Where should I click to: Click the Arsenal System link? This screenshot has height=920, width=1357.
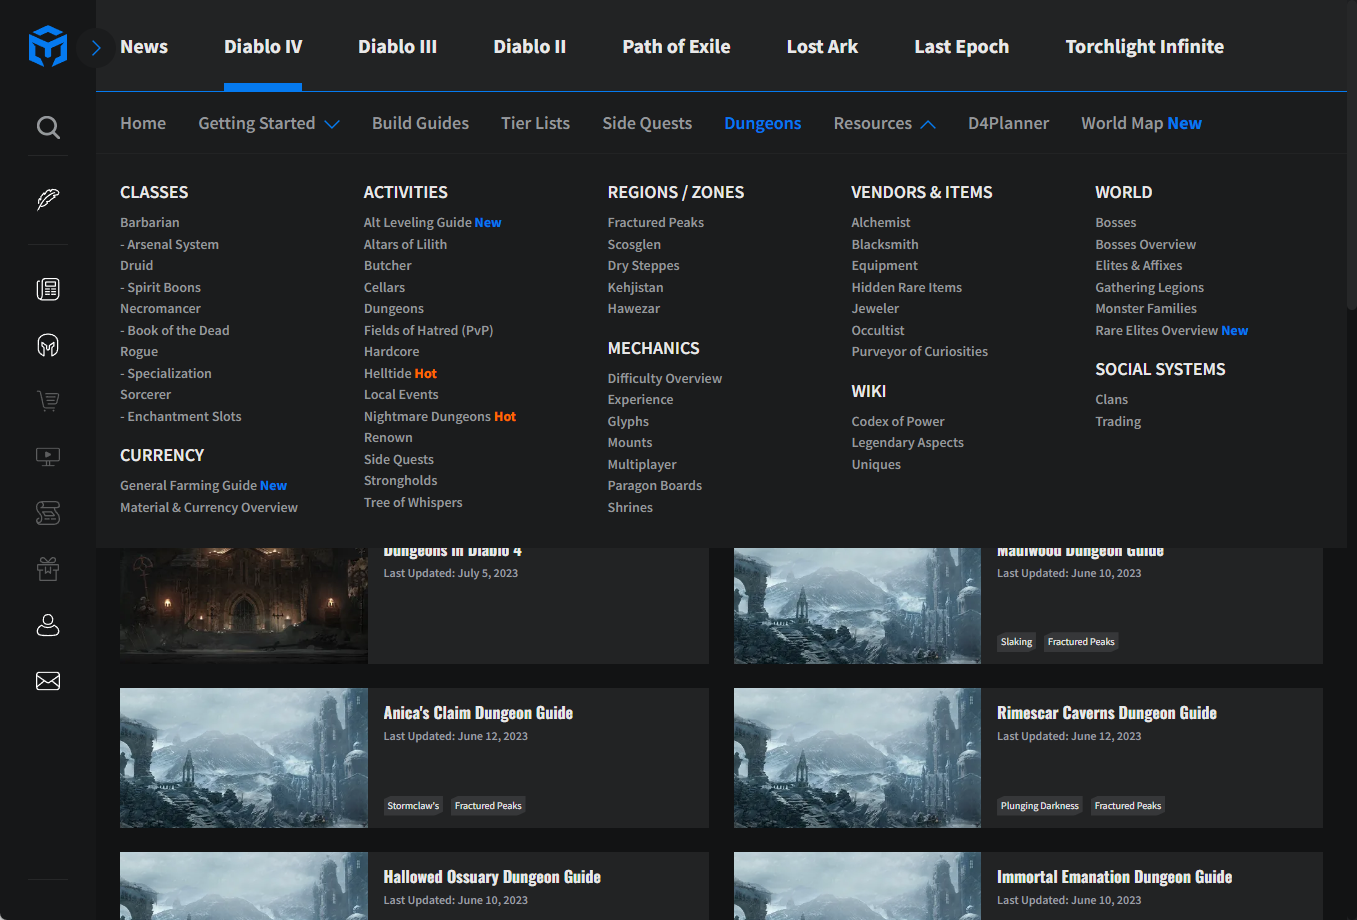coord(170,244)
